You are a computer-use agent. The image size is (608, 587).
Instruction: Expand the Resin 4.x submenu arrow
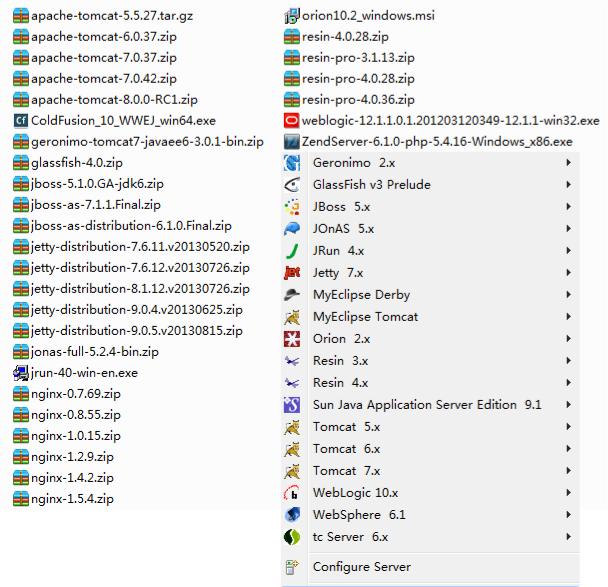568,383
